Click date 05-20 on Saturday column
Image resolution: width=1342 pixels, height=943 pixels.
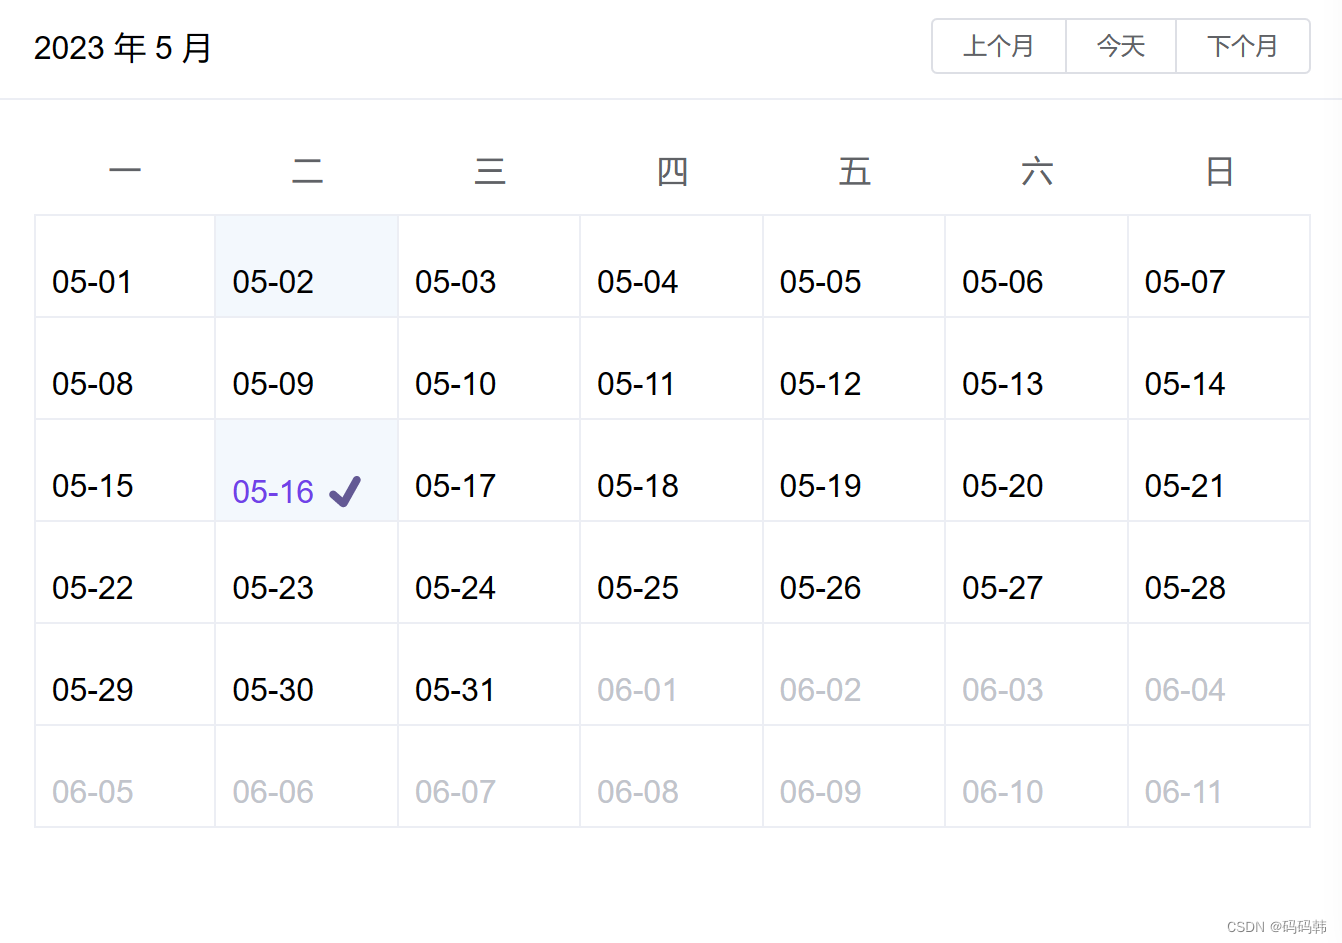[1036, 471]
